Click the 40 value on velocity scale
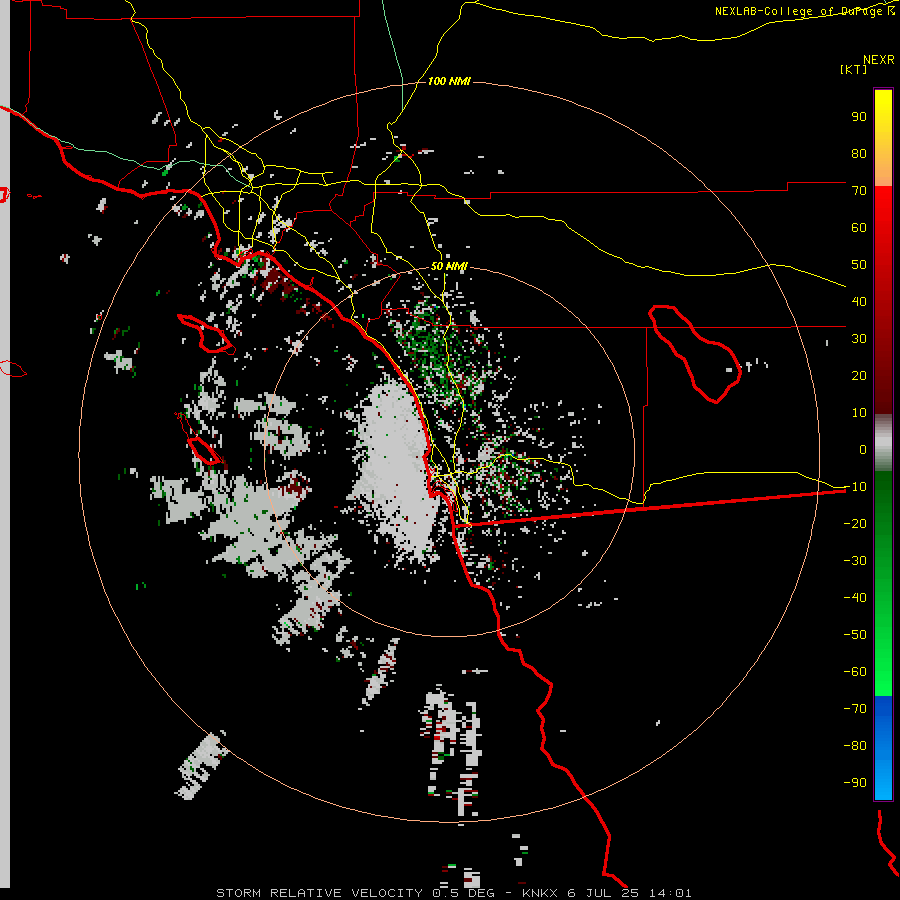This screenshot has height=900, width=900. tap(859, 302)
